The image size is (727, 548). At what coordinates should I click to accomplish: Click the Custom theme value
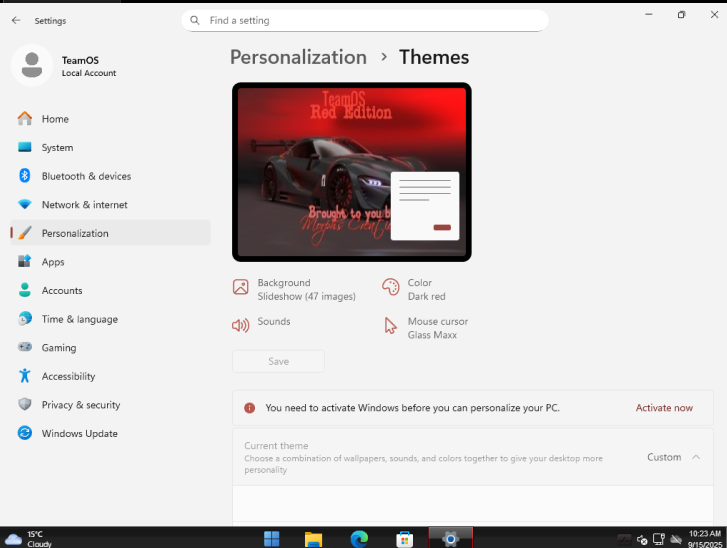tap(664, 457)
